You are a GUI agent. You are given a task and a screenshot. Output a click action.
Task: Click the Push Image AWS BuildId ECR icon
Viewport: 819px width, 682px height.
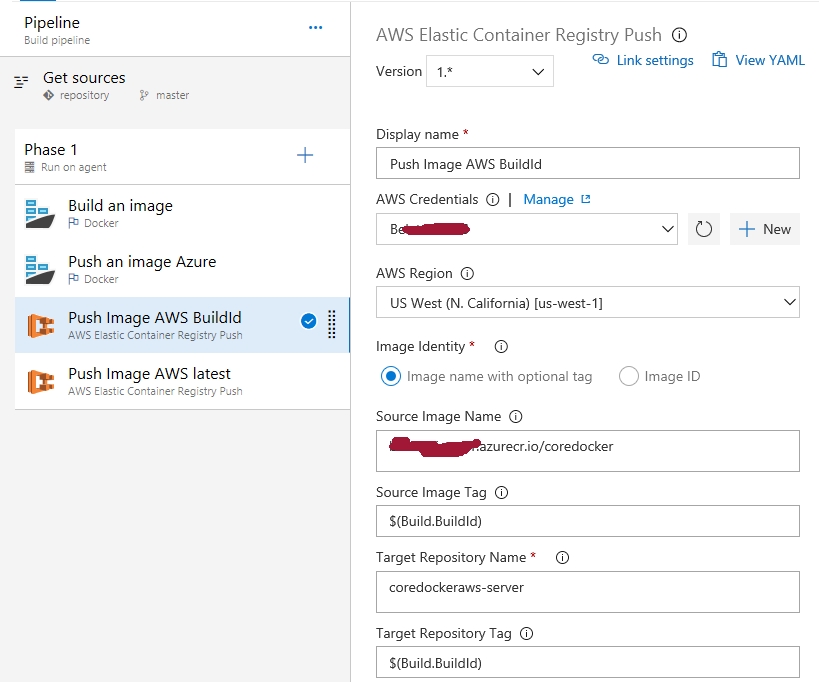[x=41, y=326]
